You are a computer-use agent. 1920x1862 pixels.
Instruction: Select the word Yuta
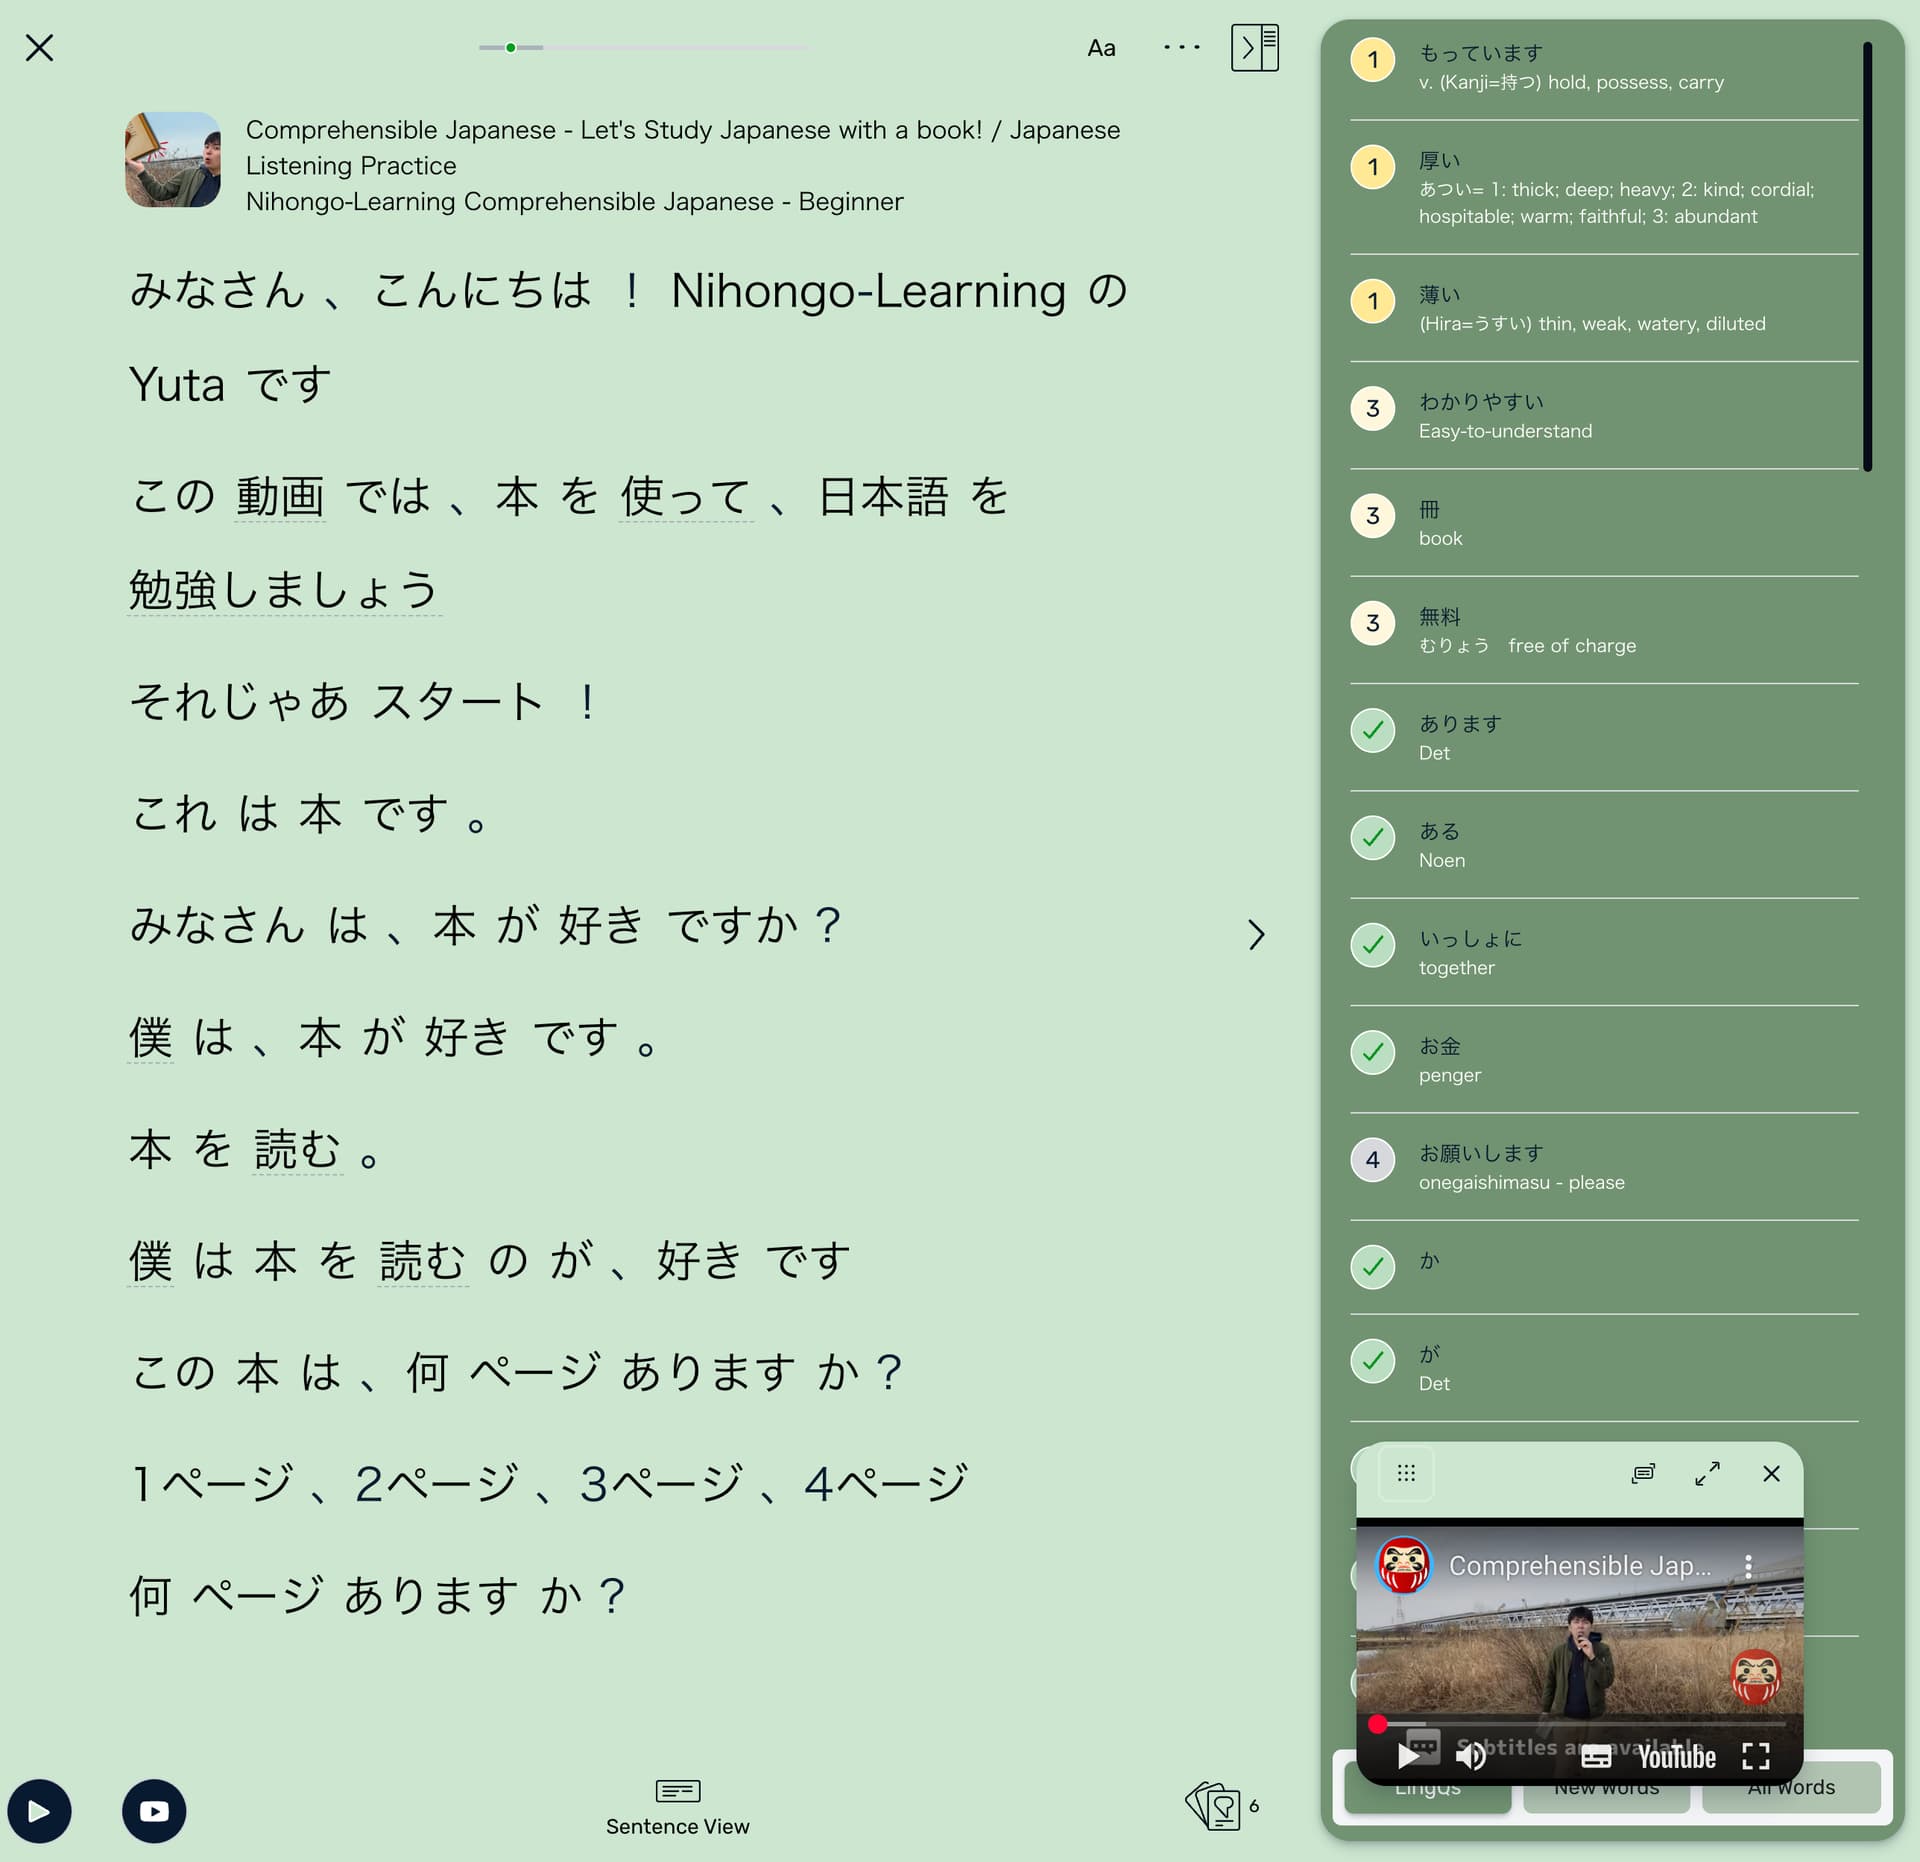(x=177, y=384)
